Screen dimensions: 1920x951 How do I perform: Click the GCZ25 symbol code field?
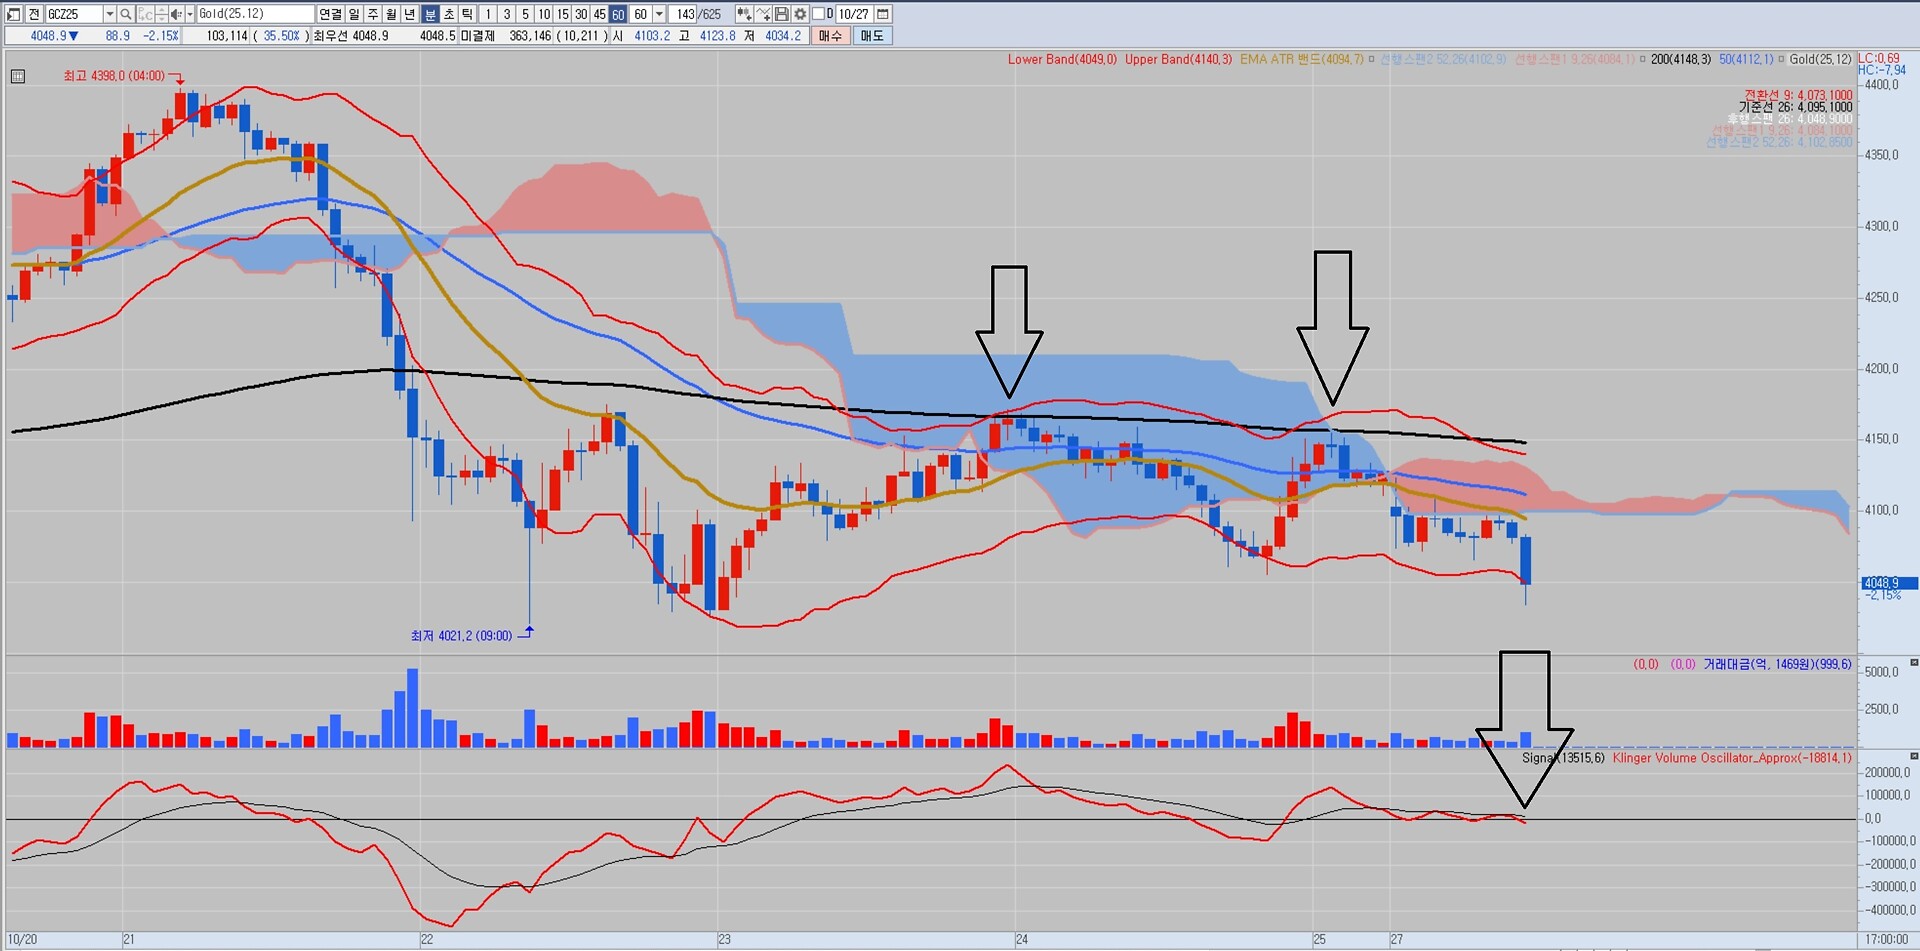(x=75, y=14)
